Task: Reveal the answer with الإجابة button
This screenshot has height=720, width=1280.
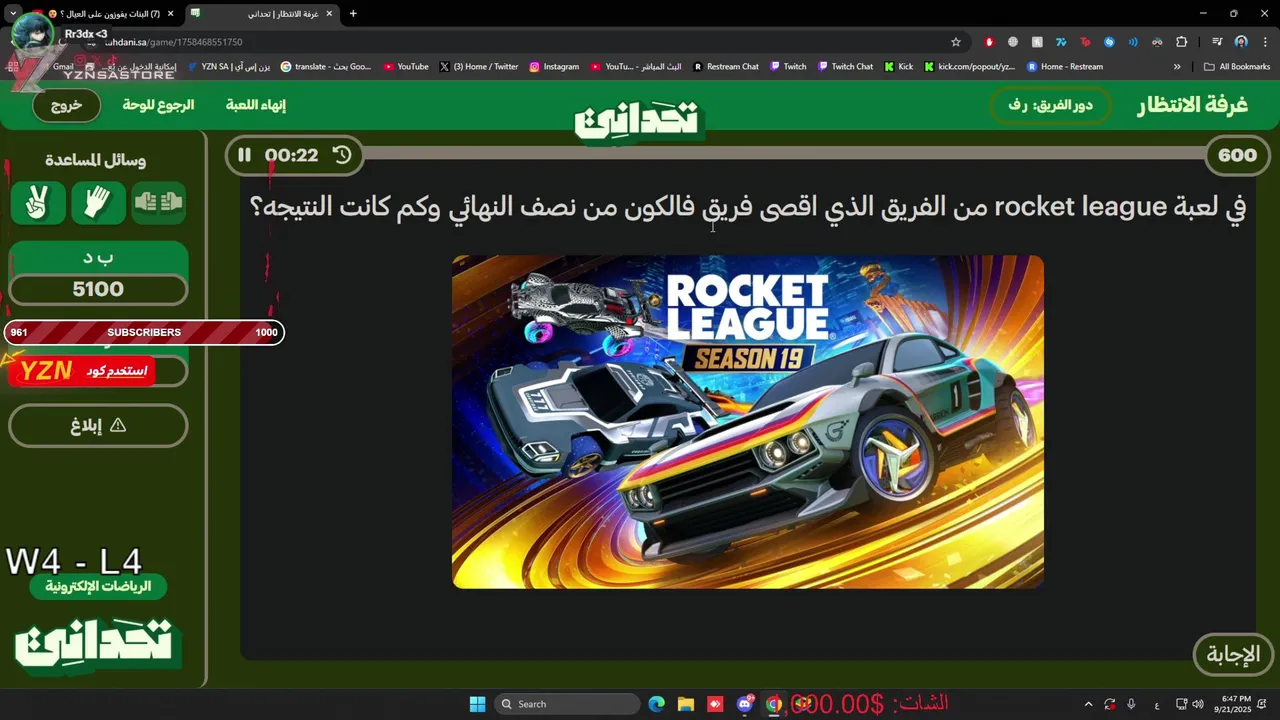Action: pos(1233,655)
